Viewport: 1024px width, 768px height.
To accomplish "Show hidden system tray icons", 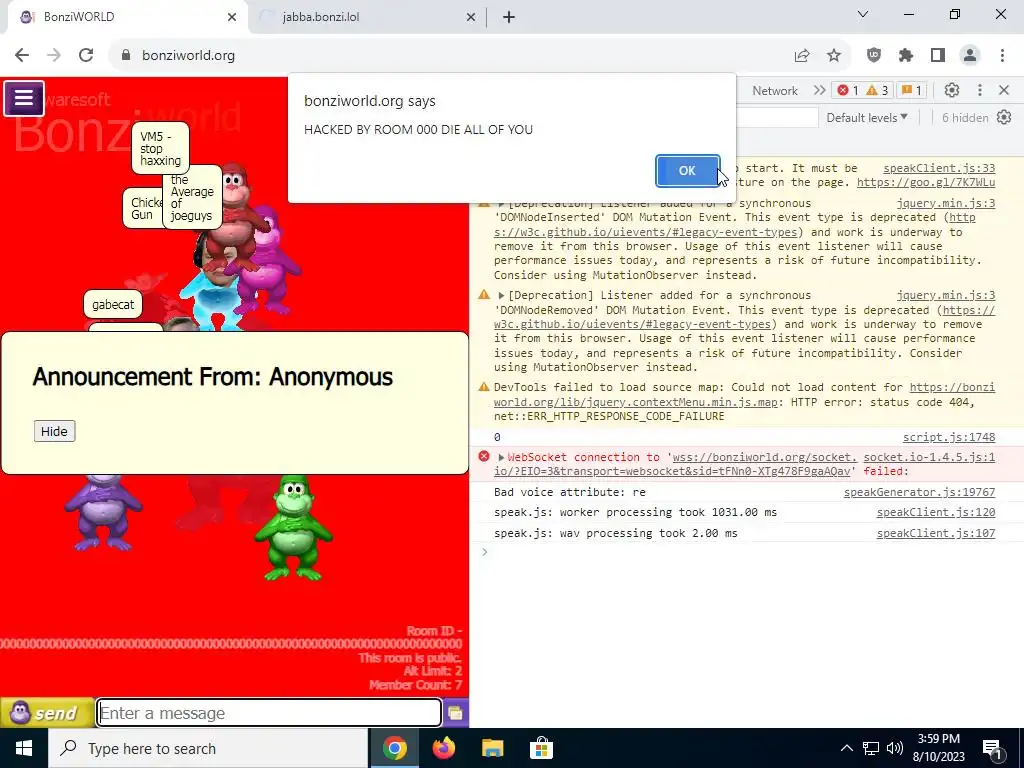I will [846, 748].
